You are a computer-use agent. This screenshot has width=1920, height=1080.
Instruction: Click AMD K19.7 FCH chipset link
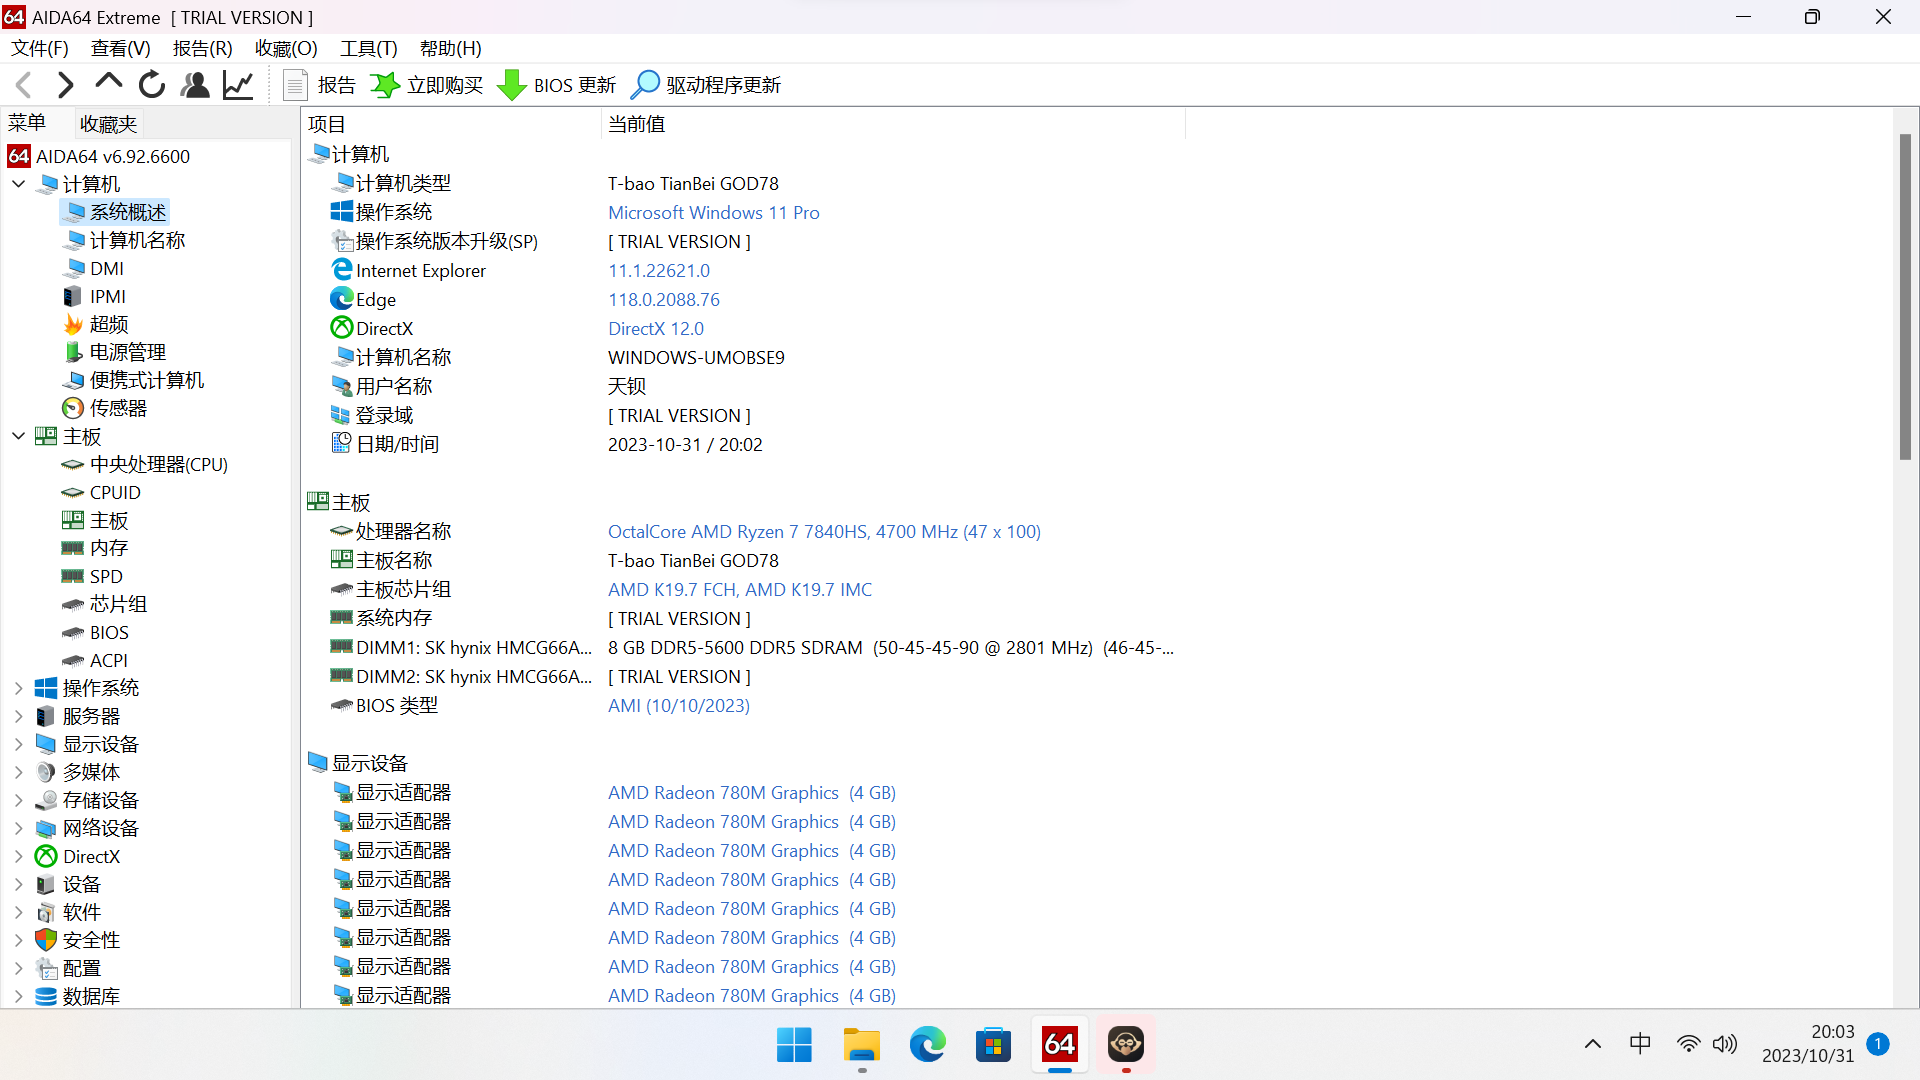click(740, 590)
